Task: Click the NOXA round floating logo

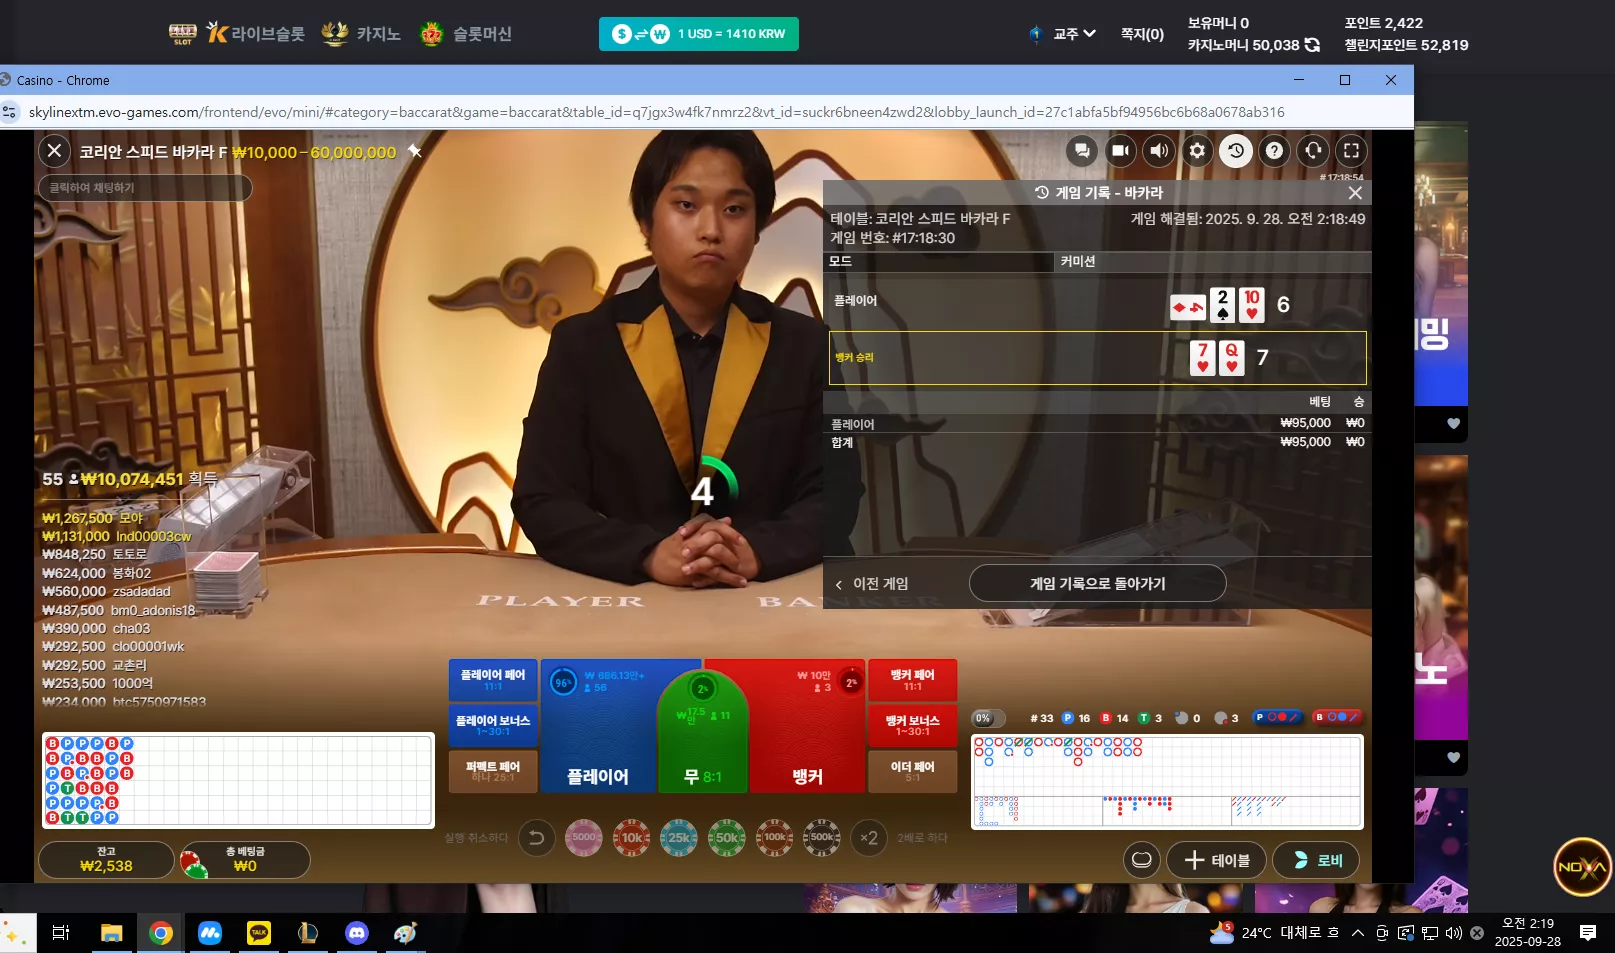Action: point(1582,867)
